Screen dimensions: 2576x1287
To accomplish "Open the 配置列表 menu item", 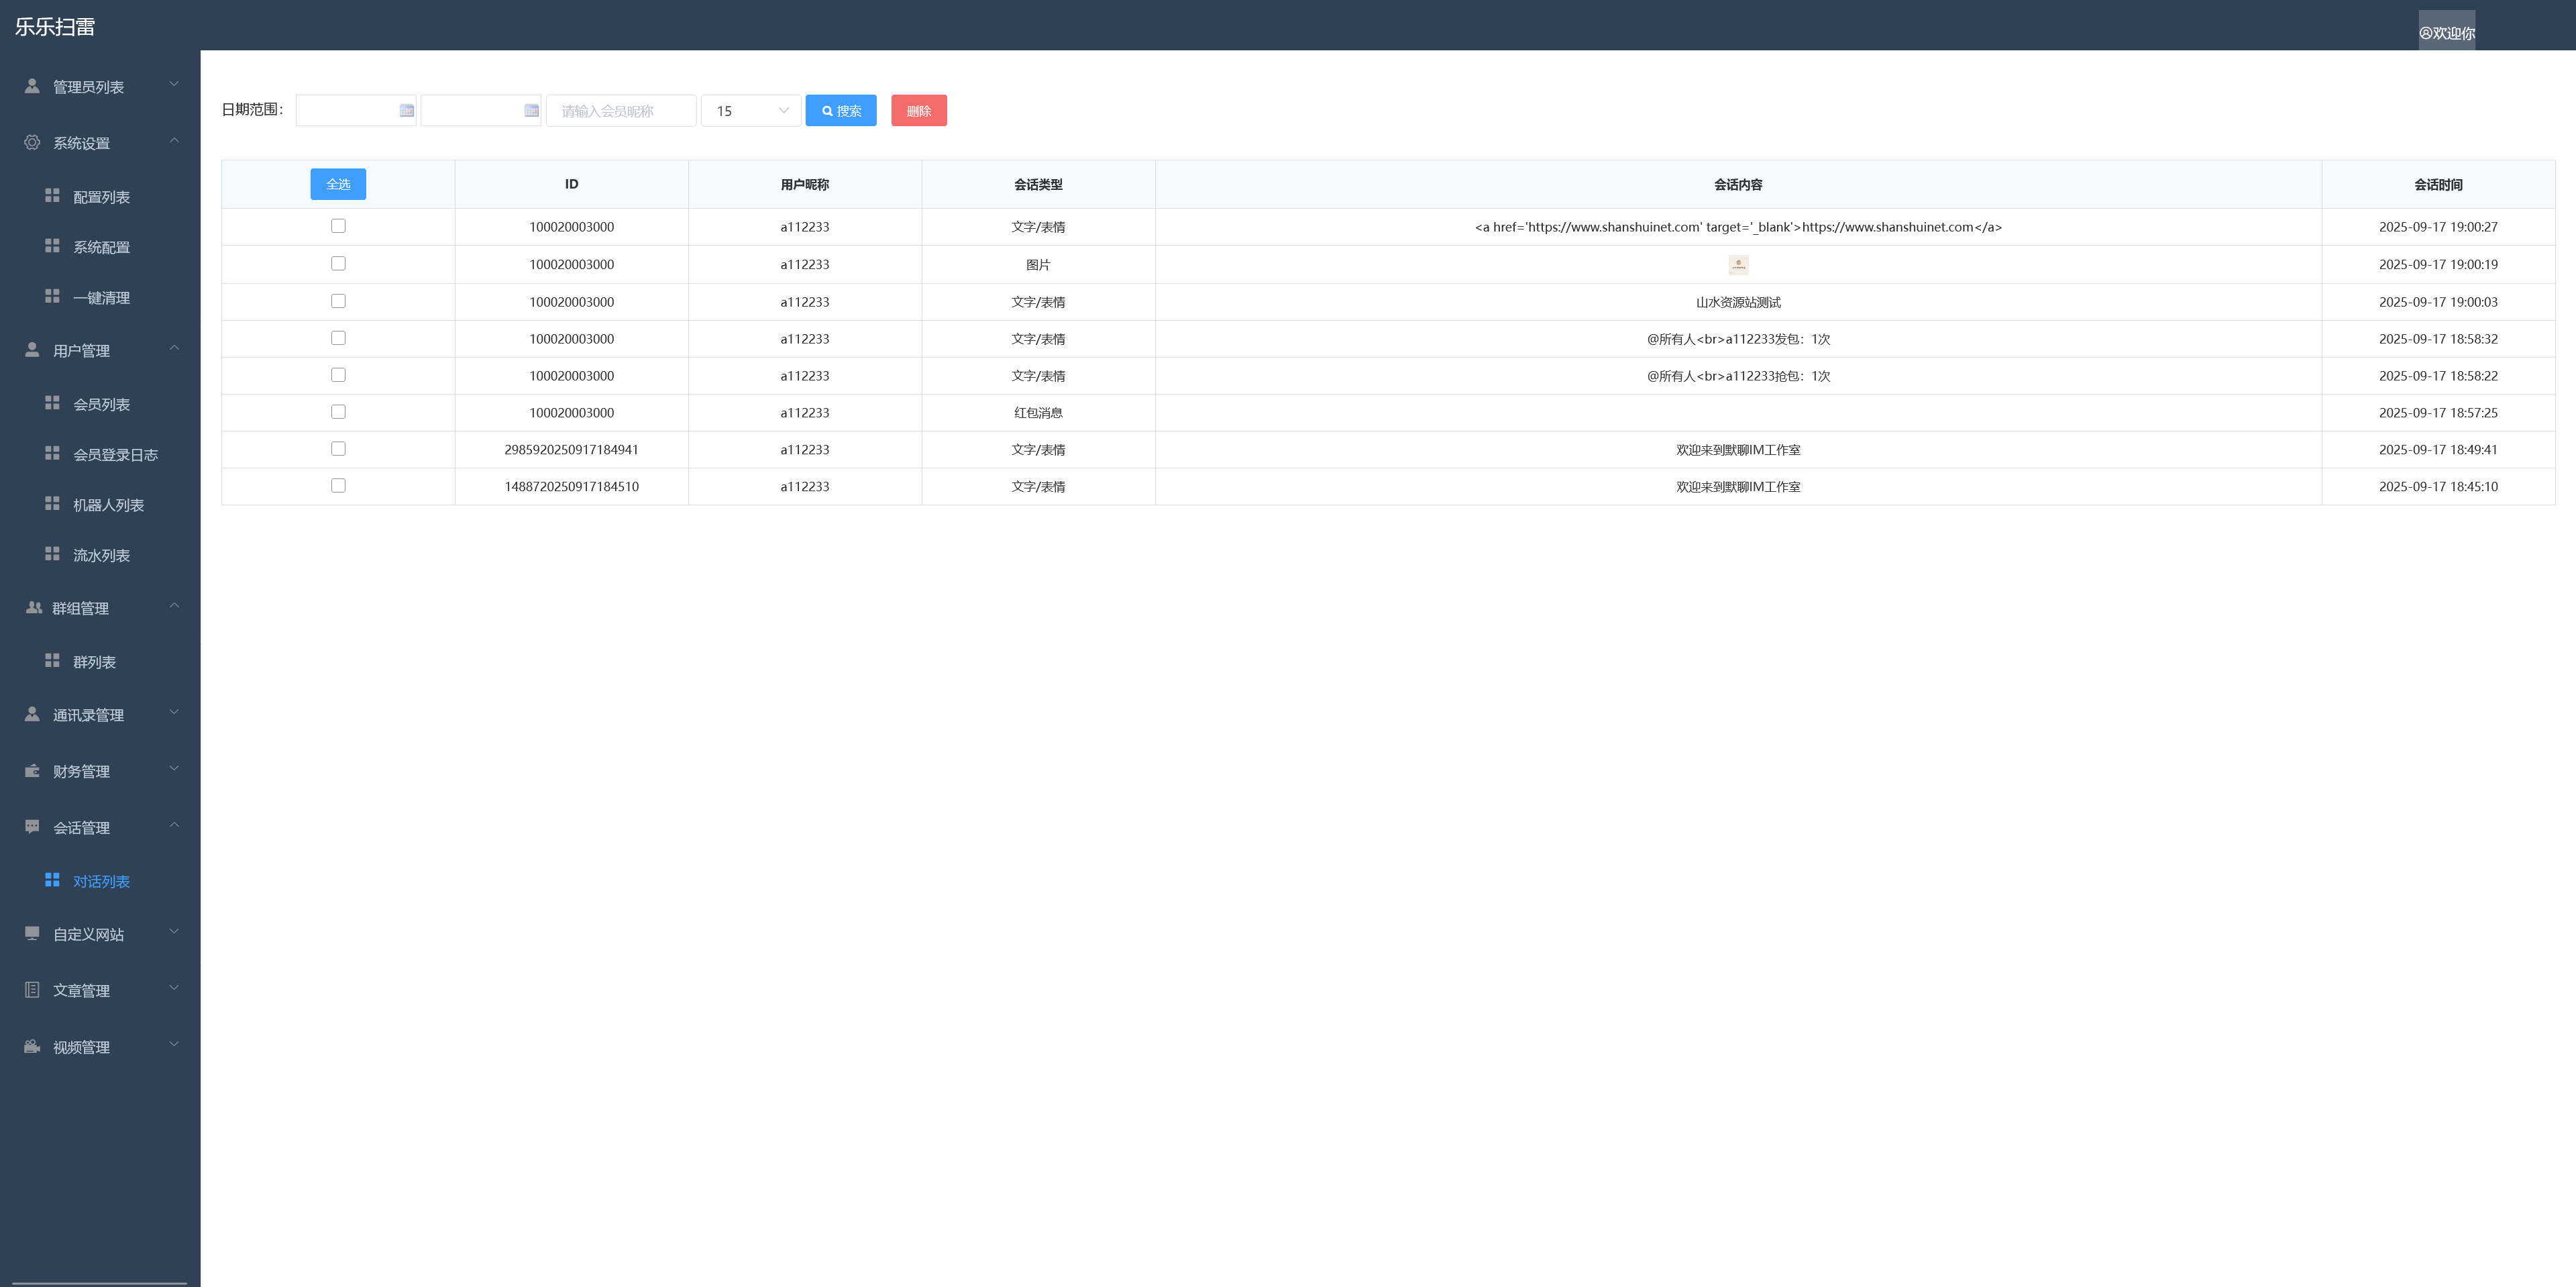I will pos(101,197).
